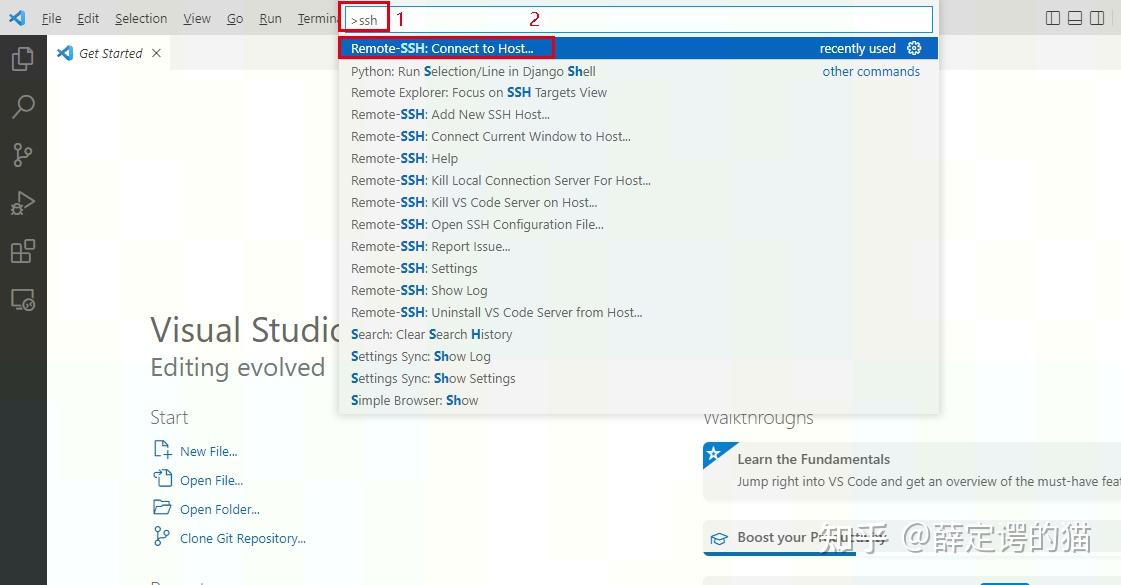Image resolution: width=1121 pixels, height=585 pixels.
Task: Open the Run and Debug view
Action: tap(23, 203)
